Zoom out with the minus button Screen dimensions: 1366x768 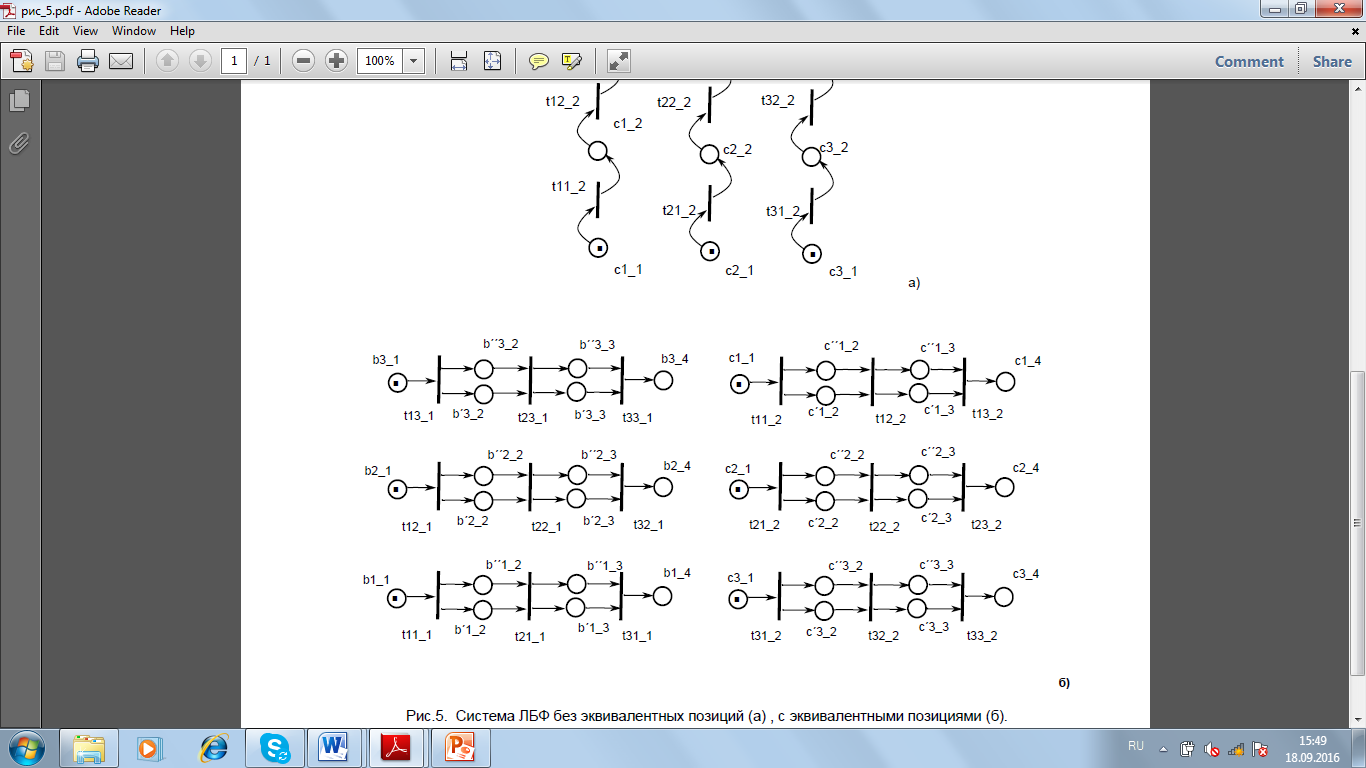pos(304,61)
